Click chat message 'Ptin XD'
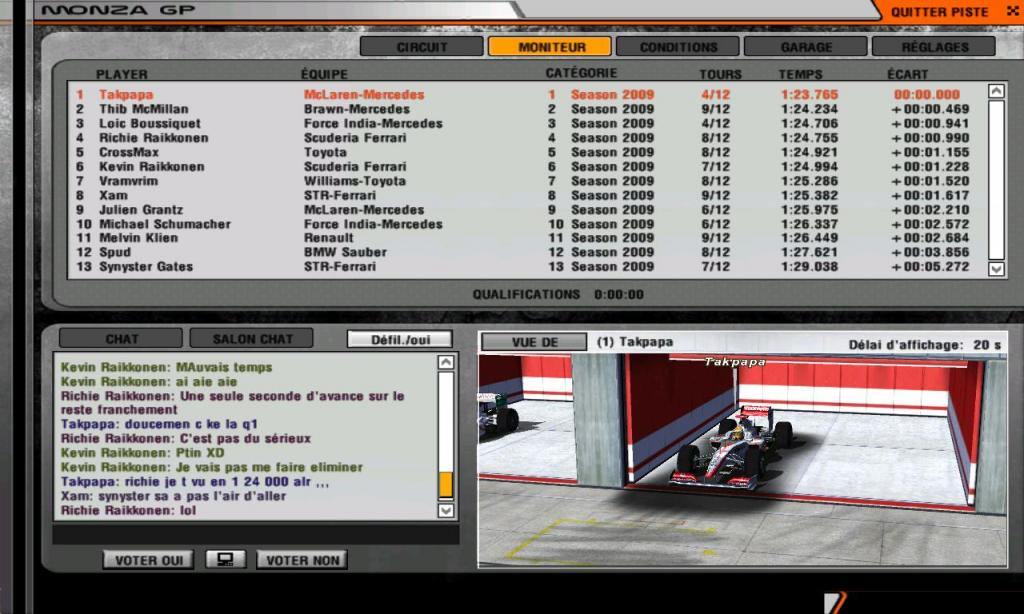1024x614 pixels. [142, 453]
